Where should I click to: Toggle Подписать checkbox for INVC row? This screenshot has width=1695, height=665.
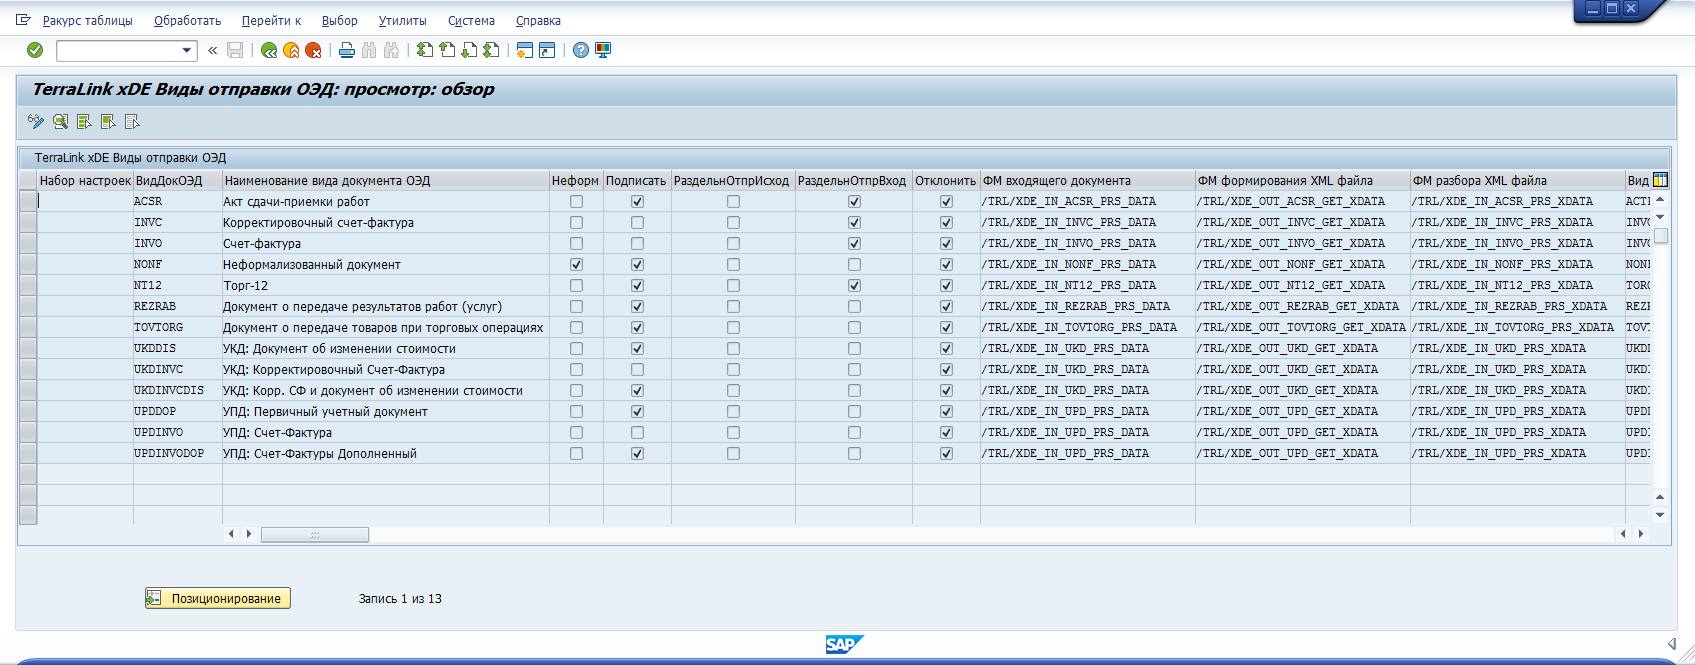pyautogui.click(x=637, y=223)
